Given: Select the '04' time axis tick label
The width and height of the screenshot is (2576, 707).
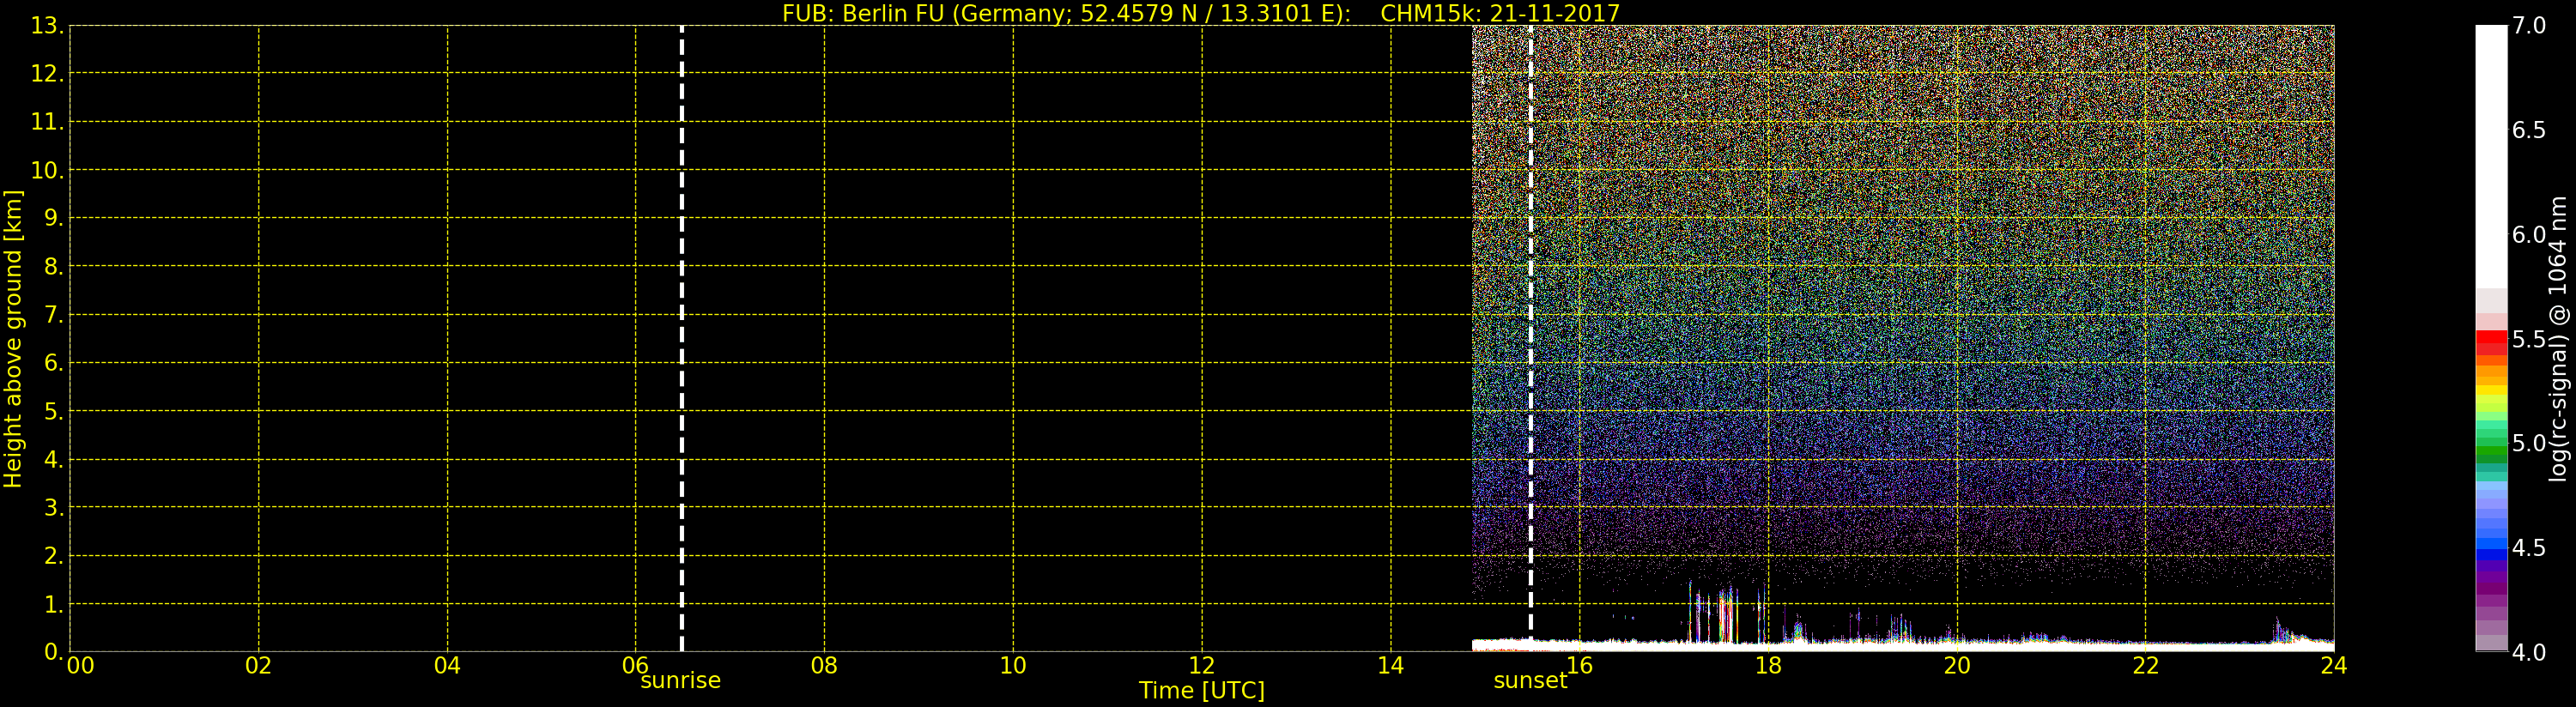Looking at the screenshot, I should tap(447, 666).
